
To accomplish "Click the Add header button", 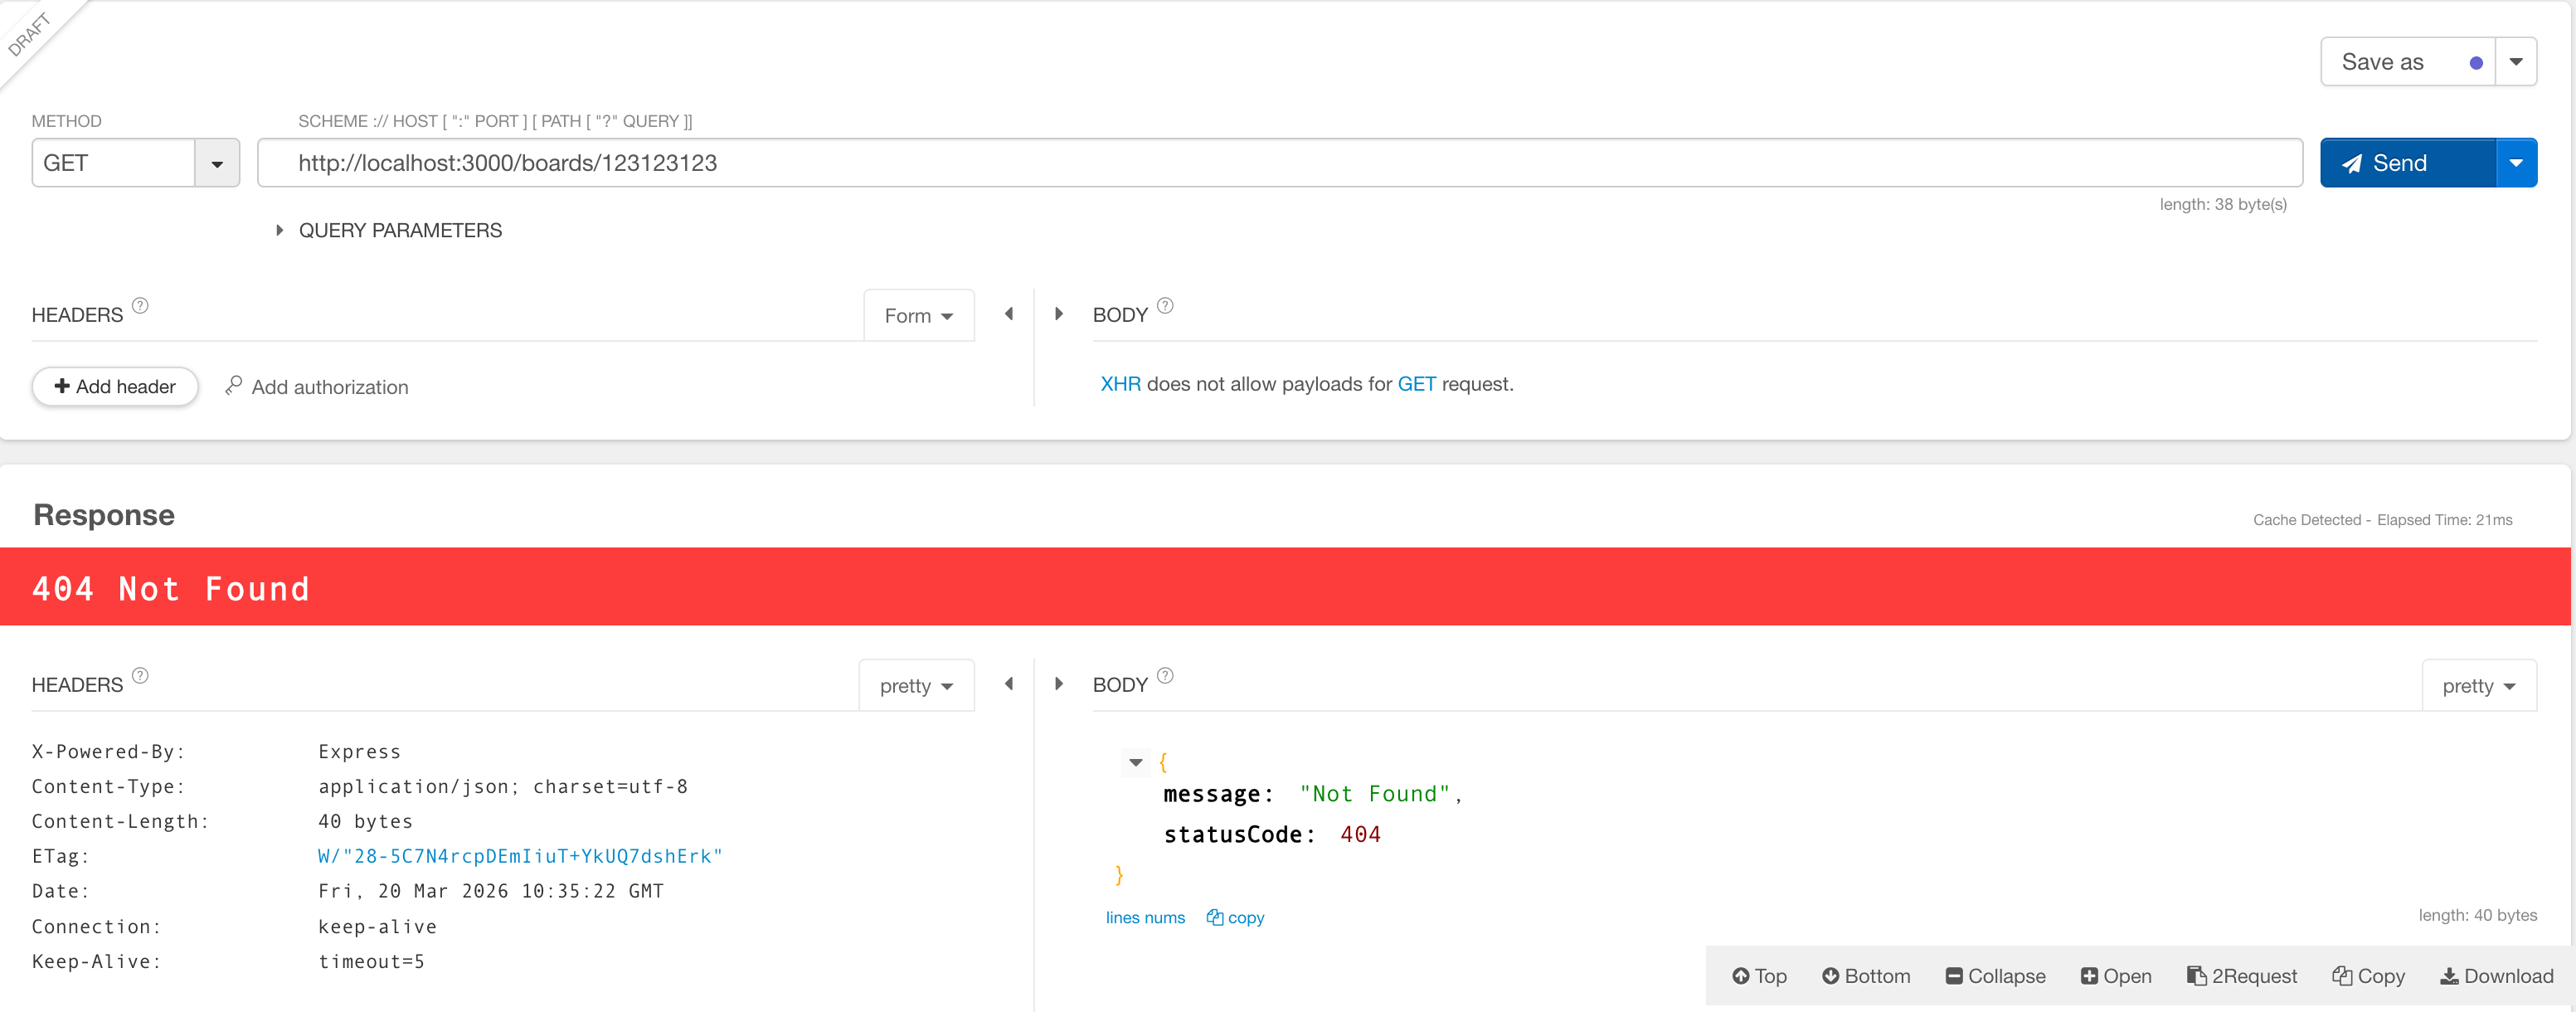I will click(115, 387).
